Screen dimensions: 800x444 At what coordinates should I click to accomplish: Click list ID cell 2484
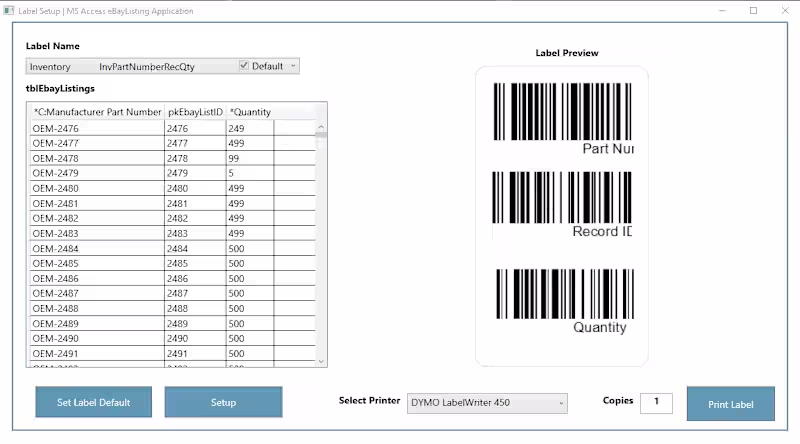click(195, 249)
